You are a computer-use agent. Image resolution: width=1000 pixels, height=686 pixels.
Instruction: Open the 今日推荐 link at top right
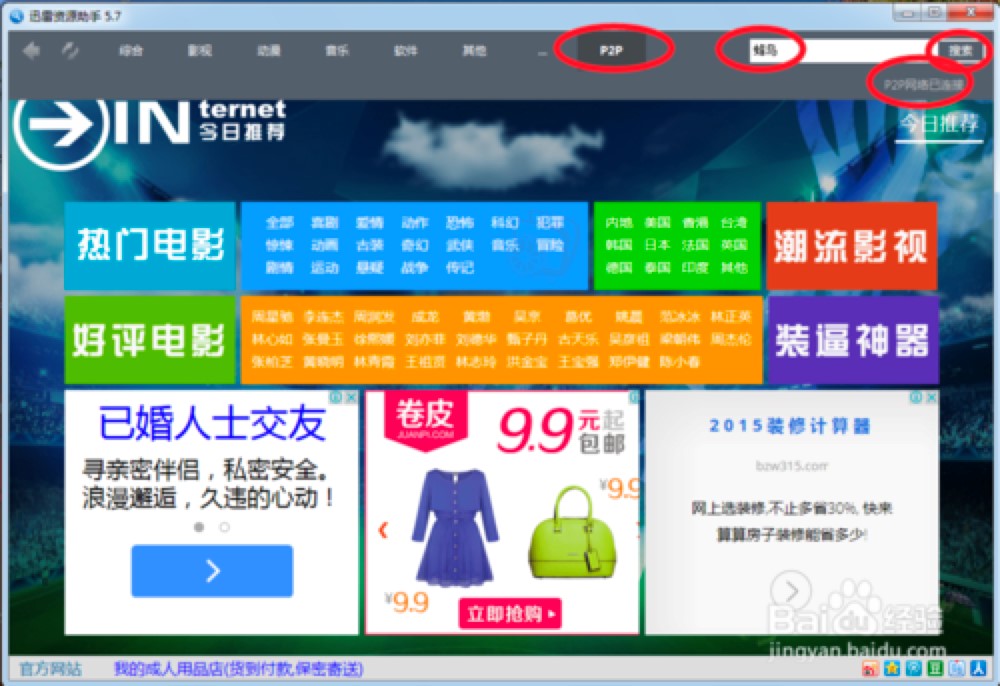[939, 123]
